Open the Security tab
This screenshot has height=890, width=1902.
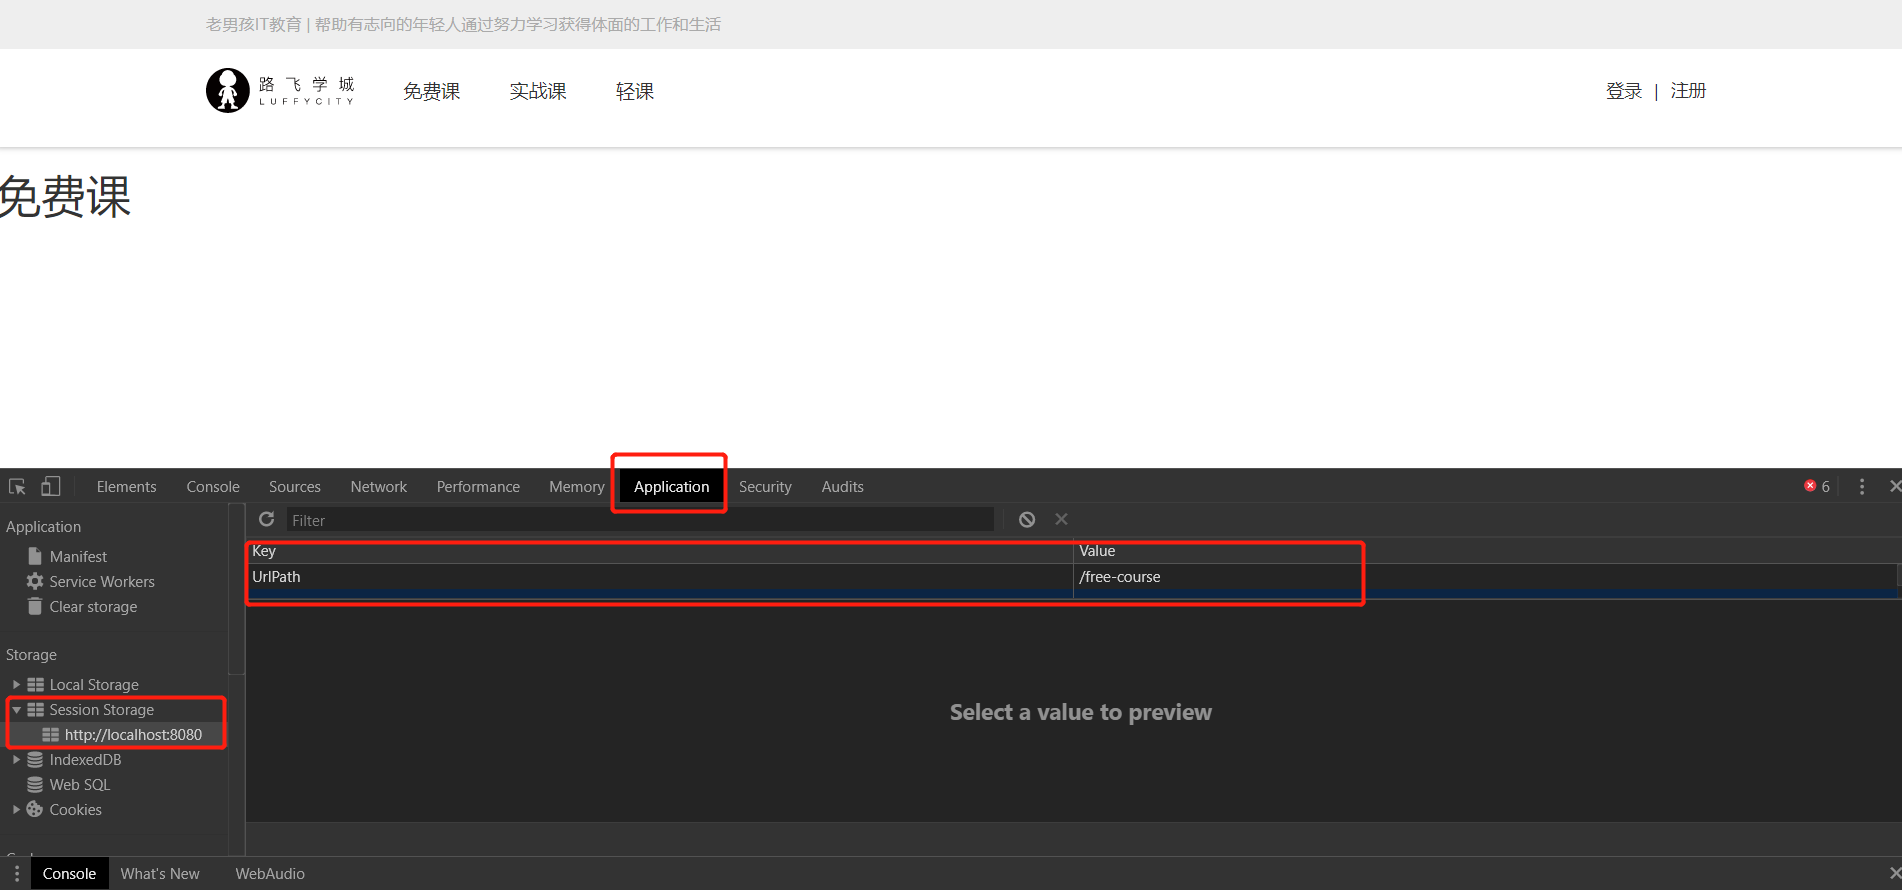click(x=765, y=486)
